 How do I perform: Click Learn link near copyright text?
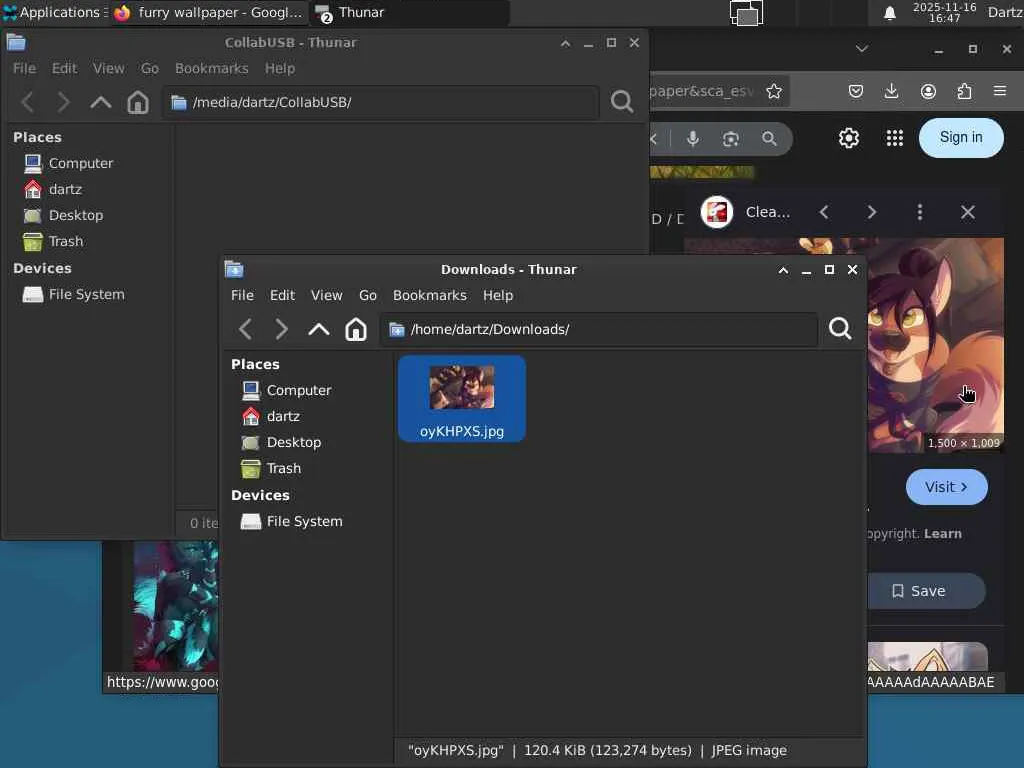point(942,534)
